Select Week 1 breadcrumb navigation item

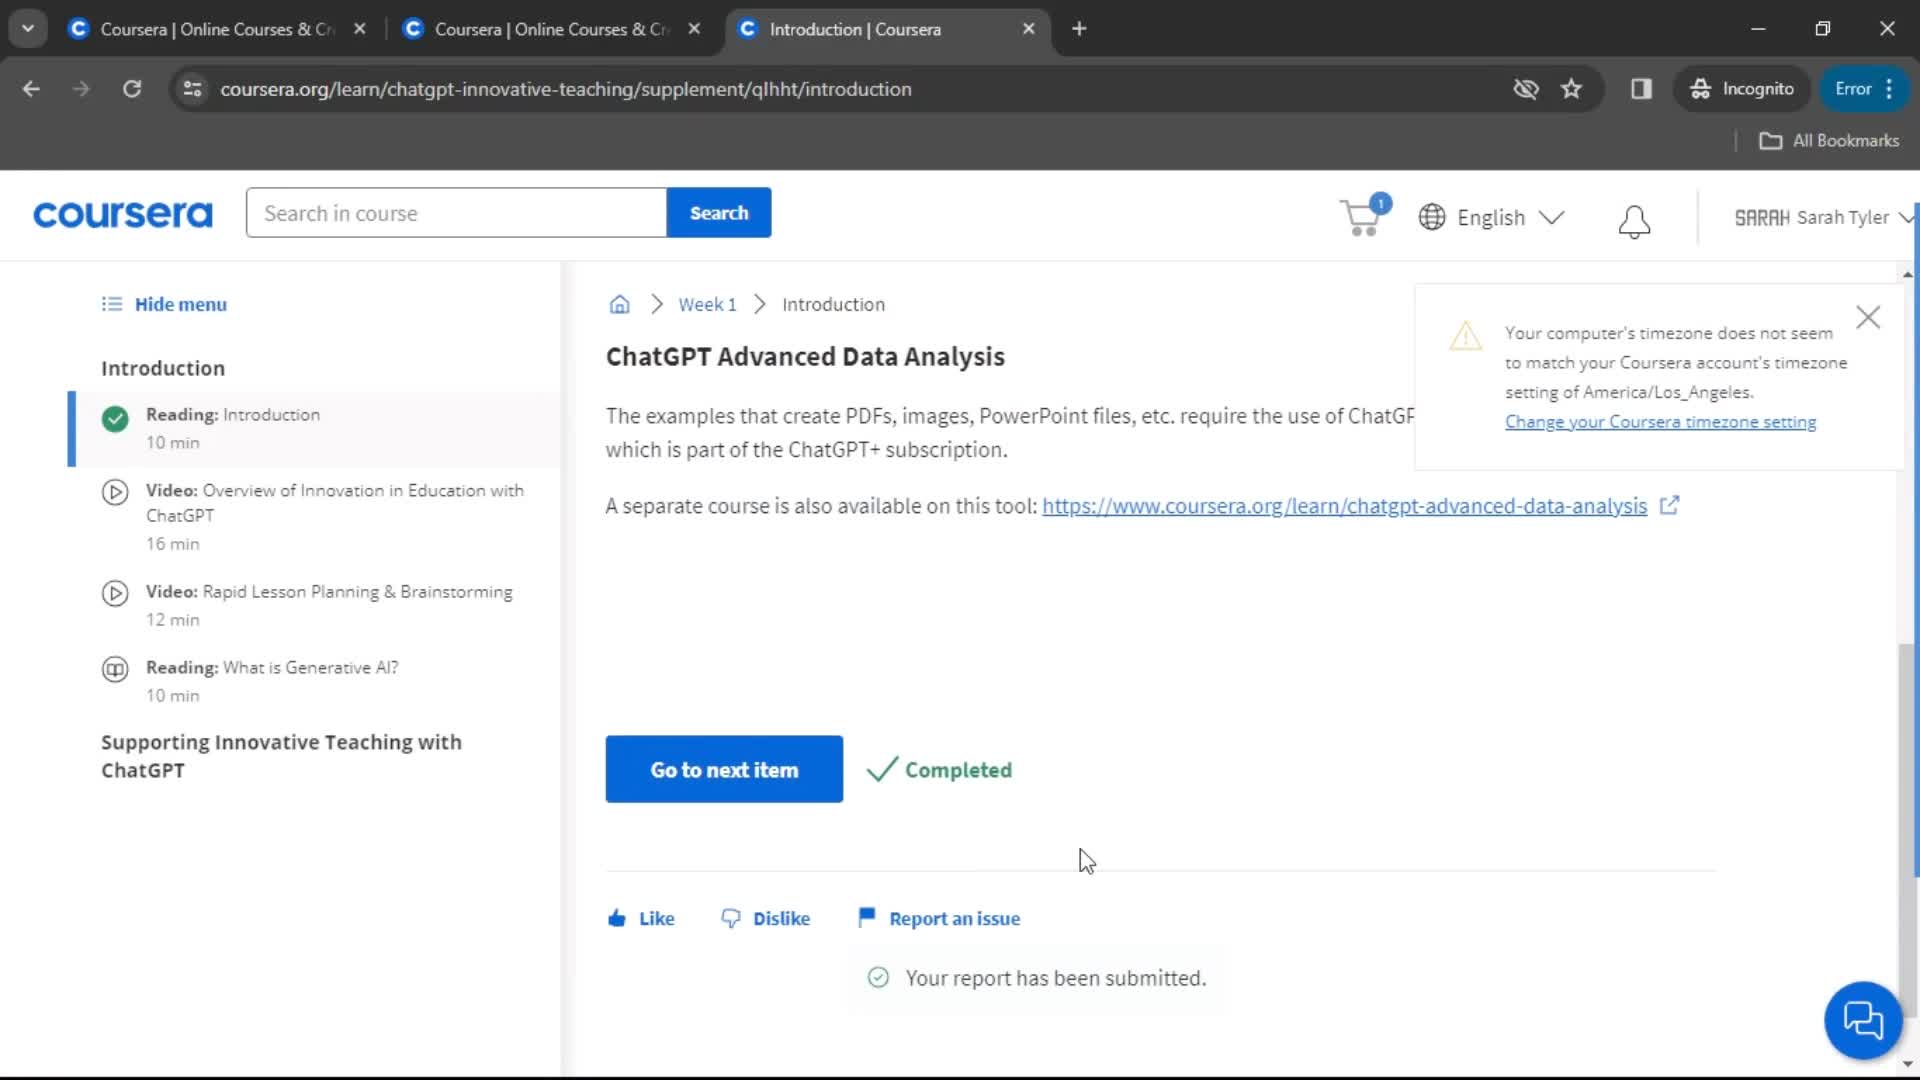tap(707, 303)
